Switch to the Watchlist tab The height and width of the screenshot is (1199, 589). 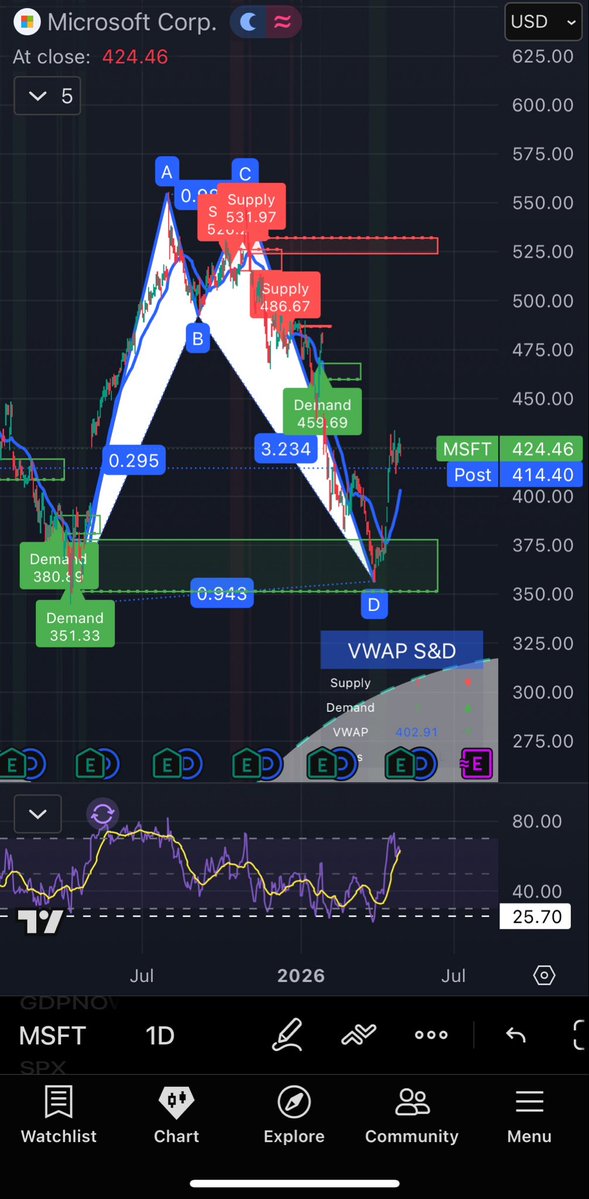point(58,1115)
